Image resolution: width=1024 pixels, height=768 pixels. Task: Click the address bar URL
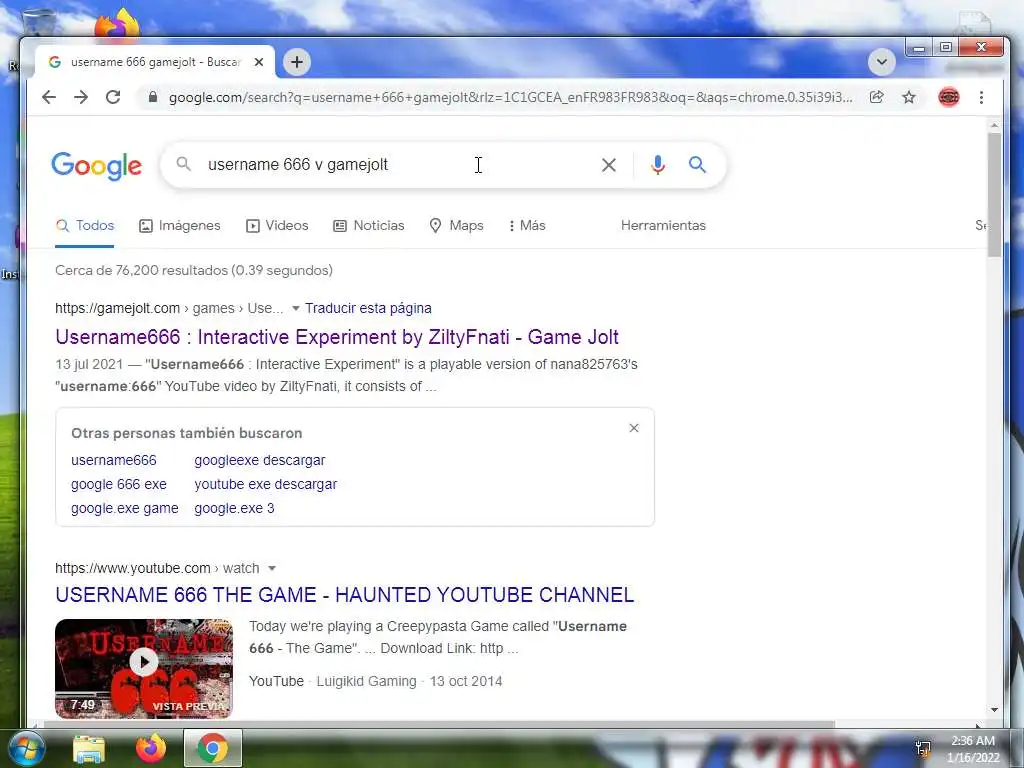510,97
